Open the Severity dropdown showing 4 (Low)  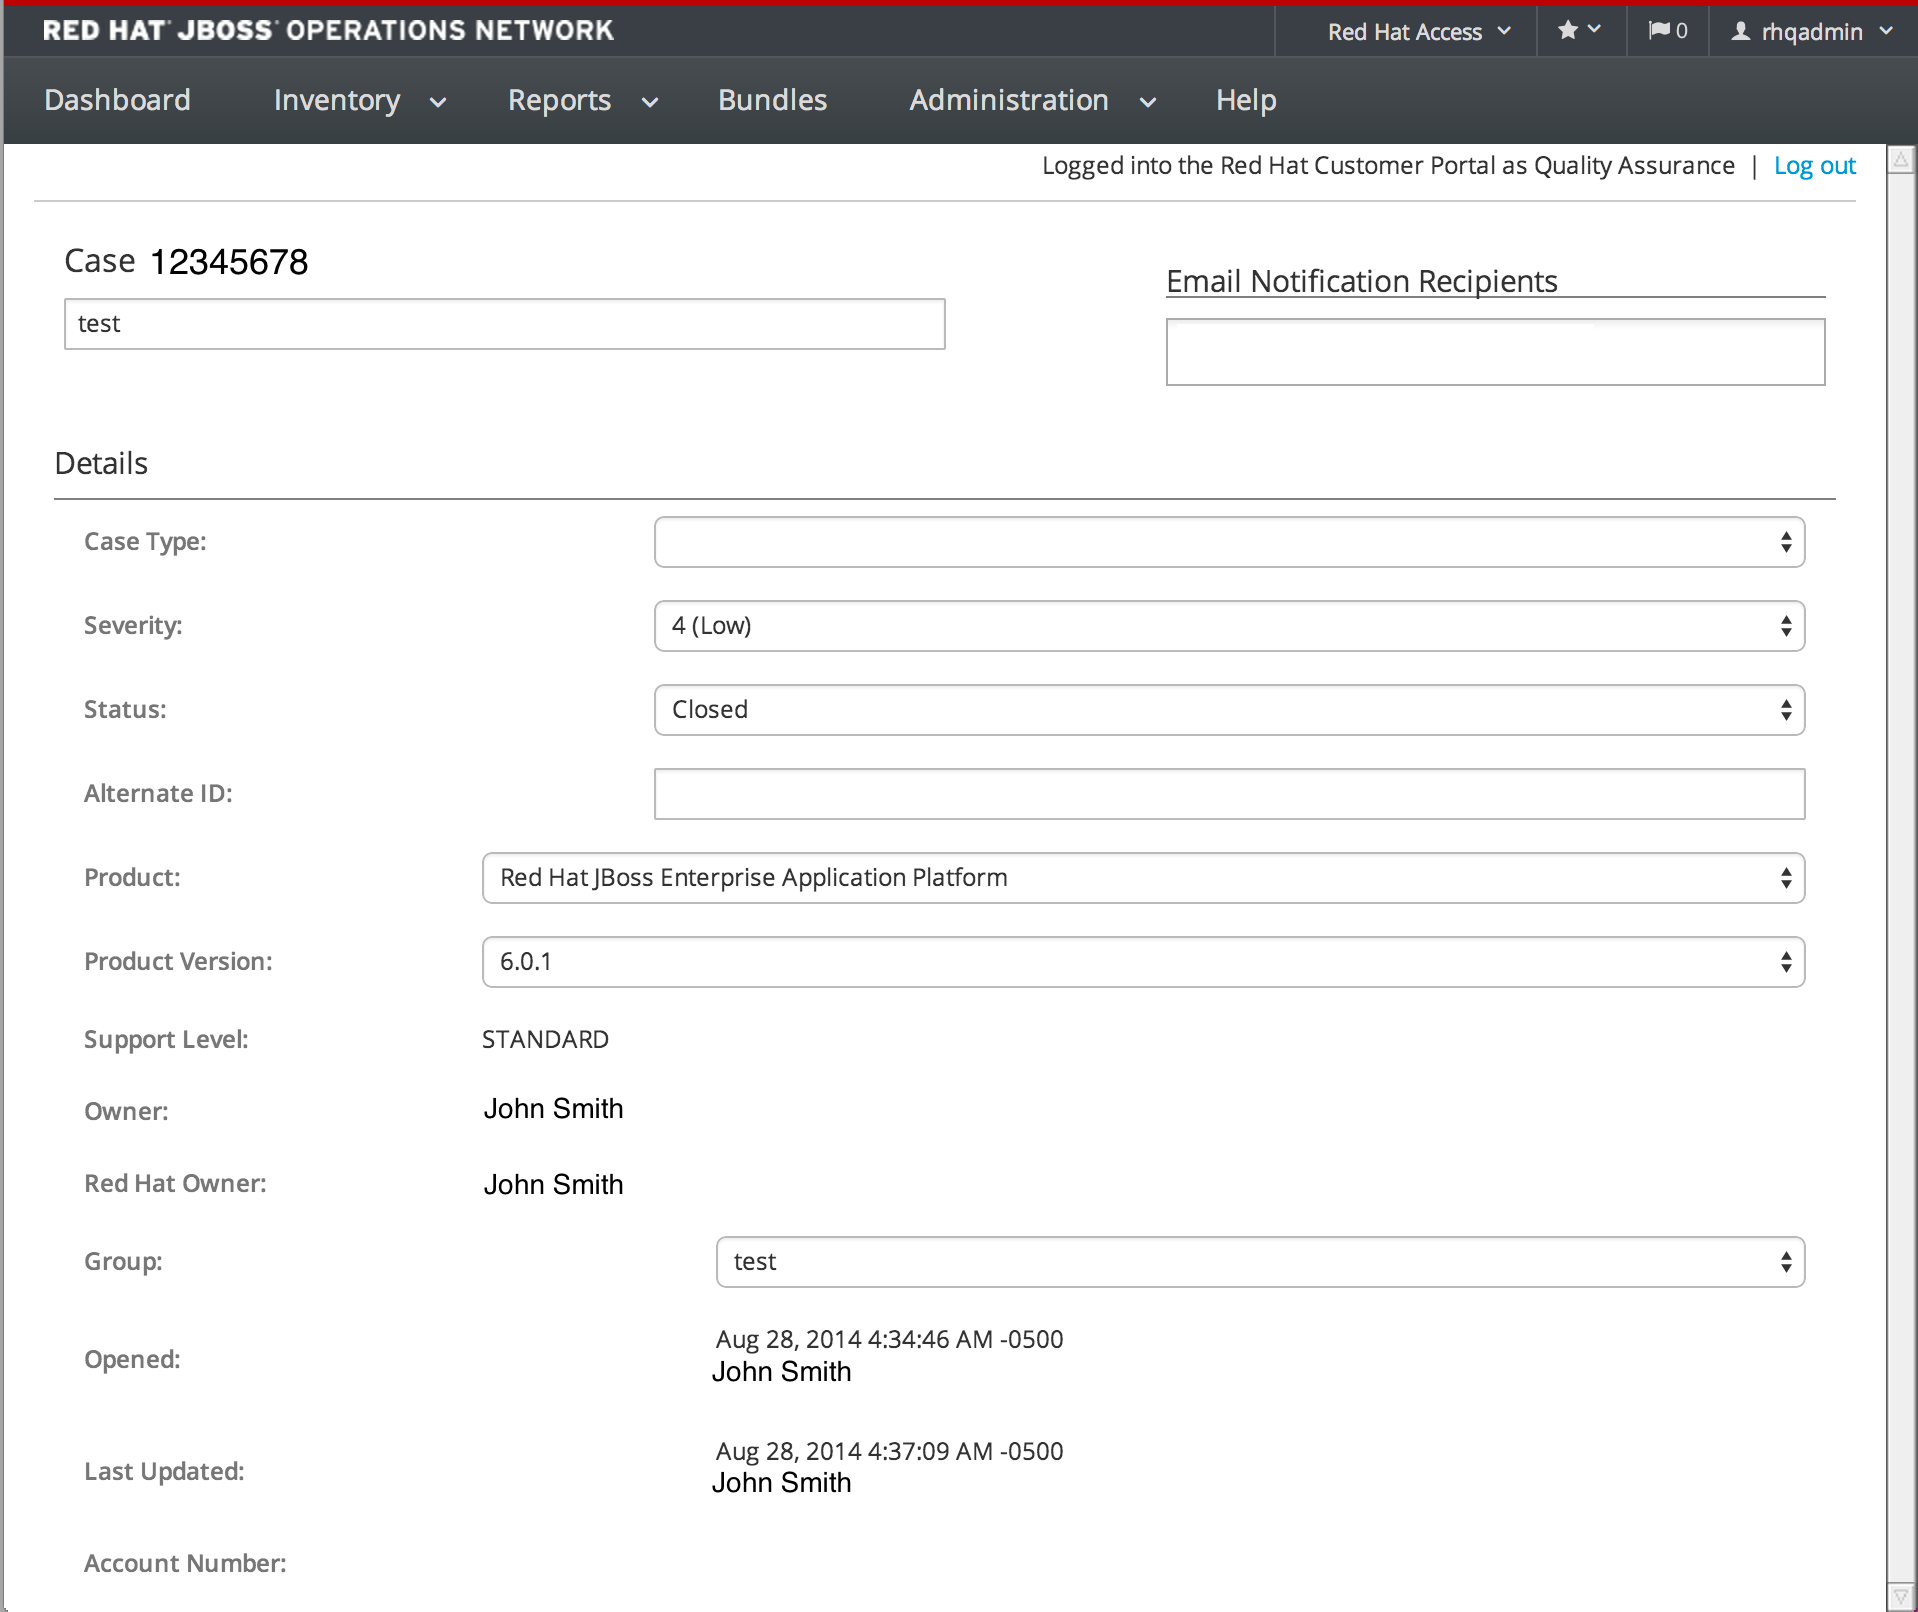pos(1229,626)
